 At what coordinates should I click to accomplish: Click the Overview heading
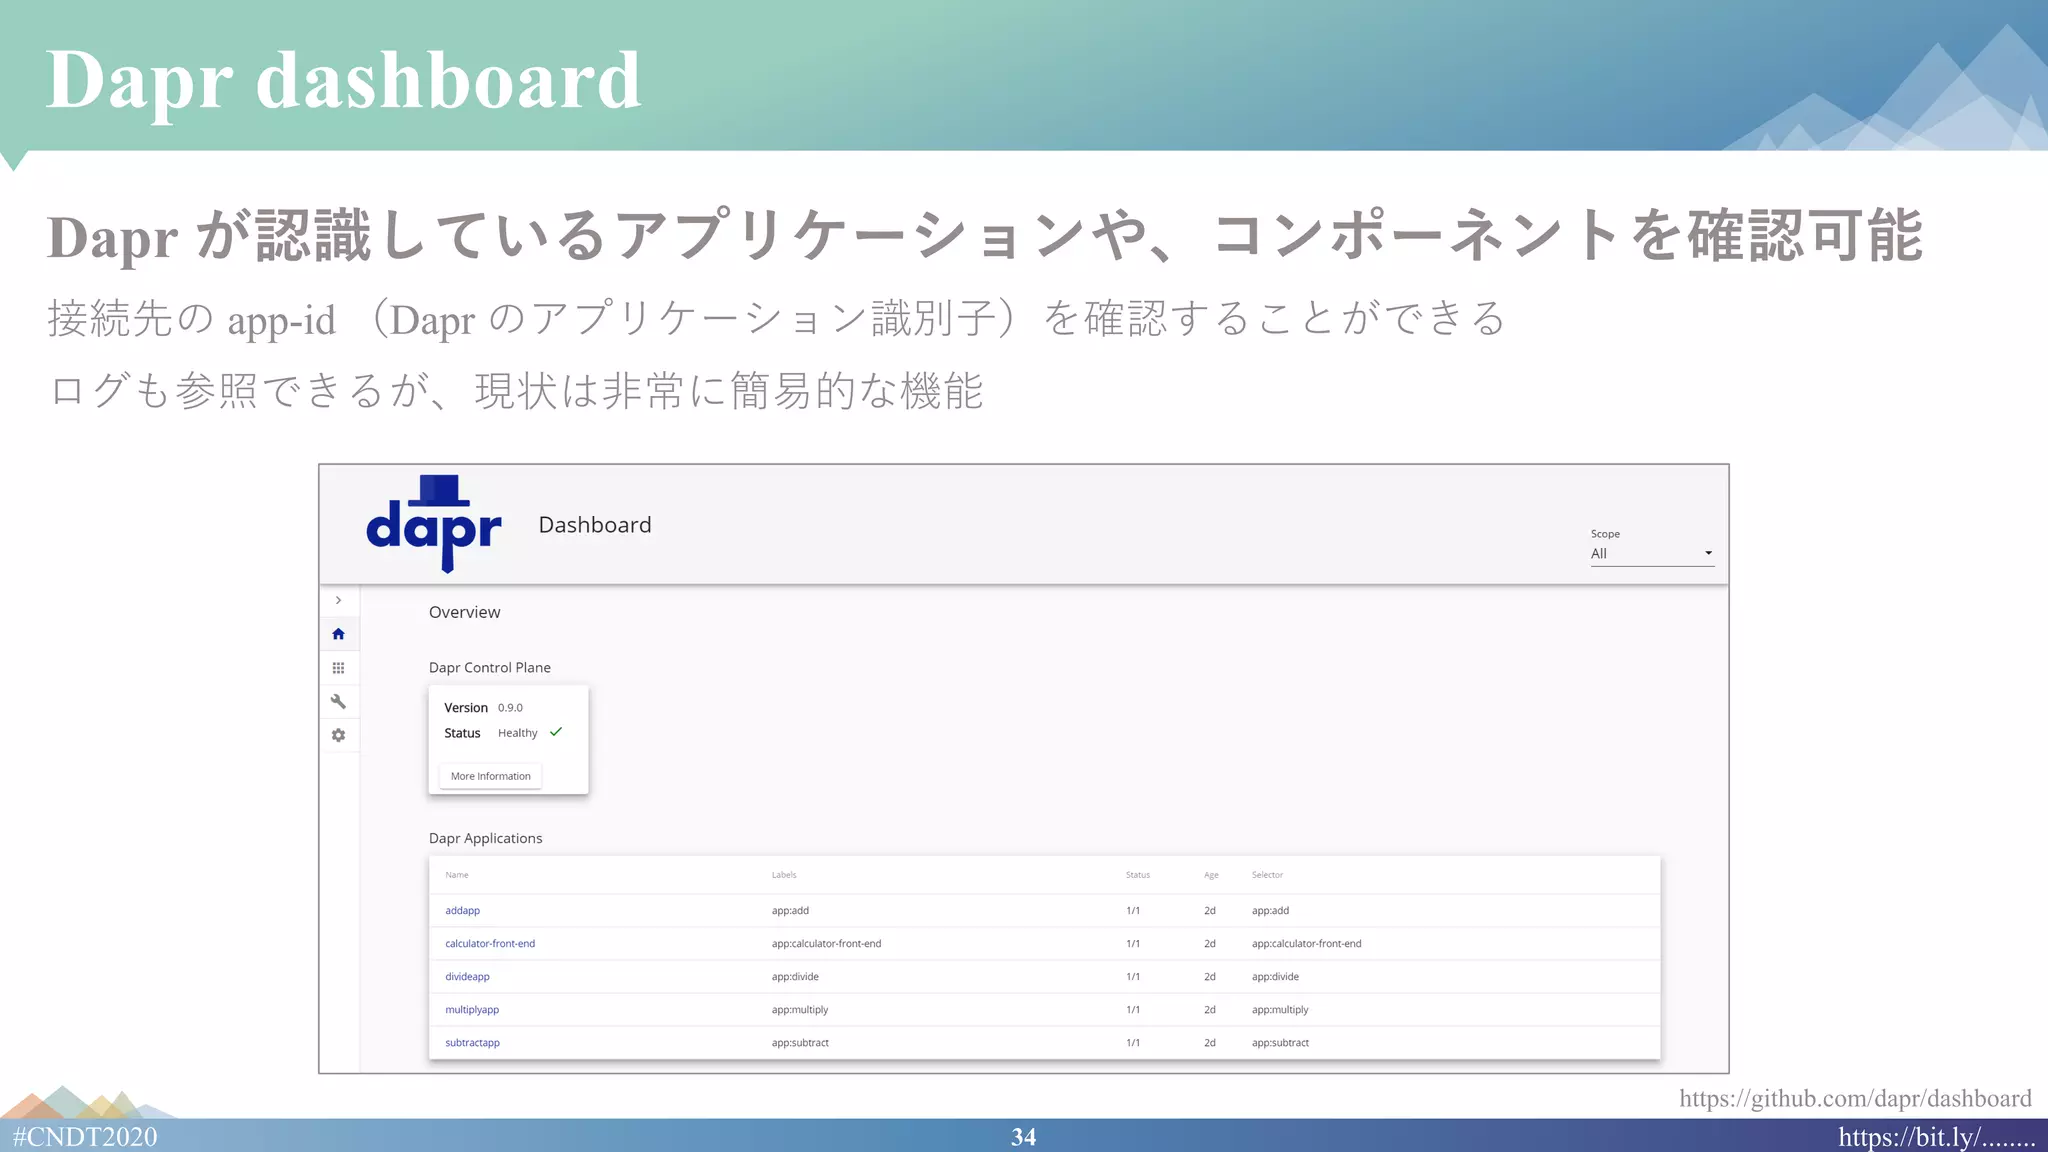[464, 612]
